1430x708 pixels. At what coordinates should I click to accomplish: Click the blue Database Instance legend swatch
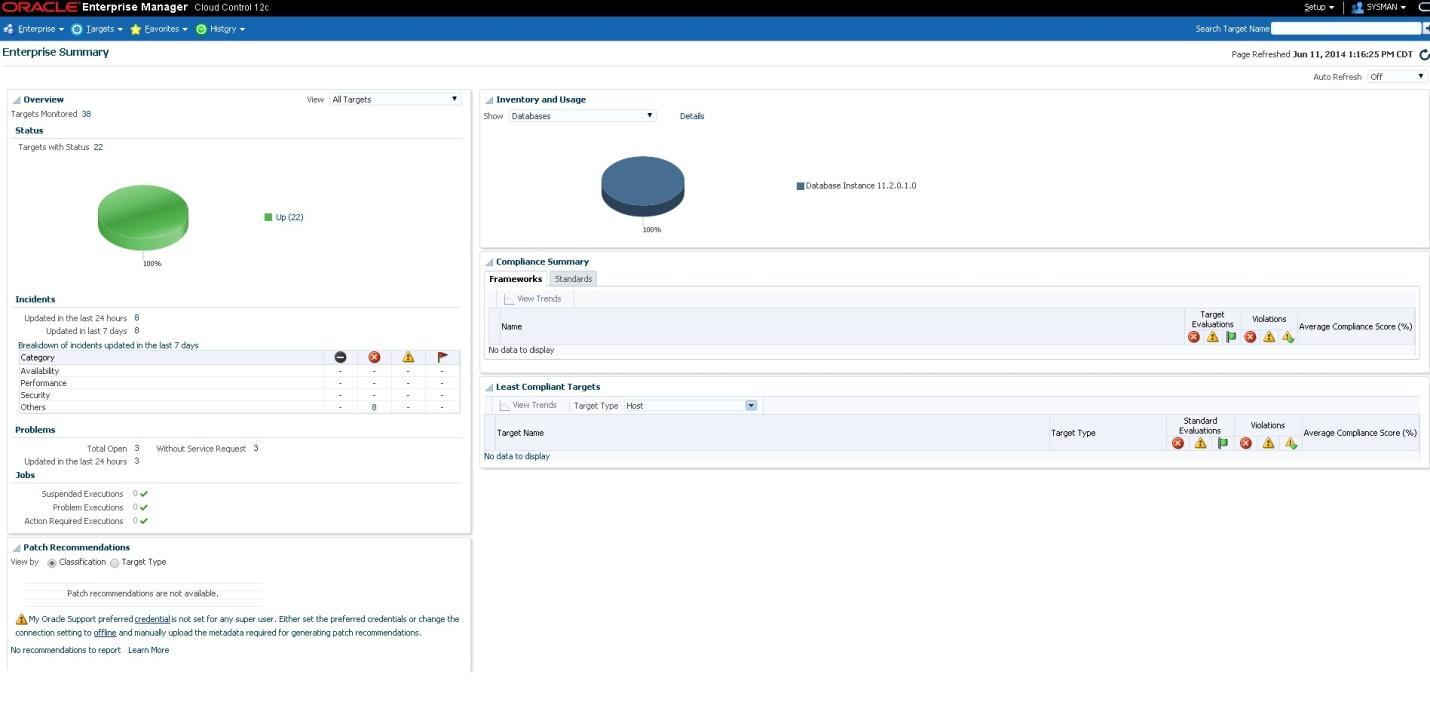[800, 186]
